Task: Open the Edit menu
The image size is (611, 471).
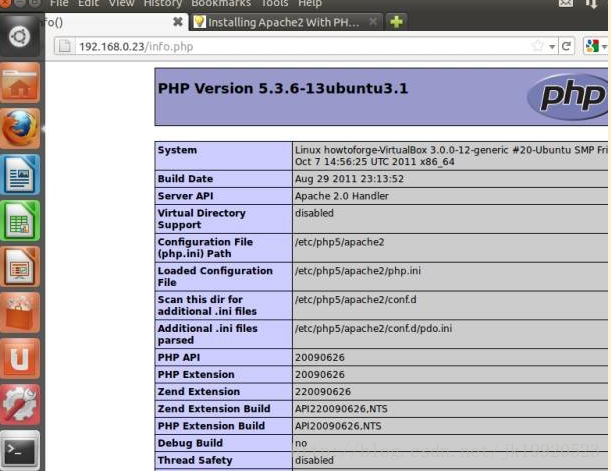Action: pos(88,4)
